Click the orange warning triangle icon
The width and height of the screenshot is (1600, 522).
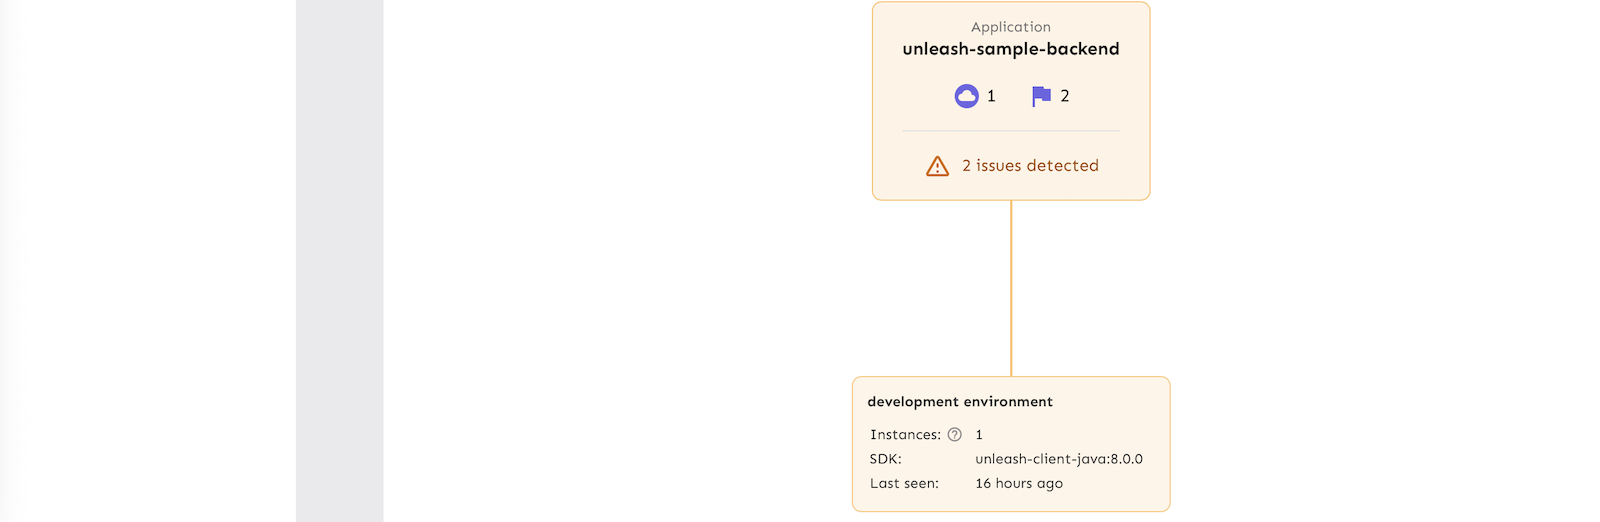tap(937, 166)
